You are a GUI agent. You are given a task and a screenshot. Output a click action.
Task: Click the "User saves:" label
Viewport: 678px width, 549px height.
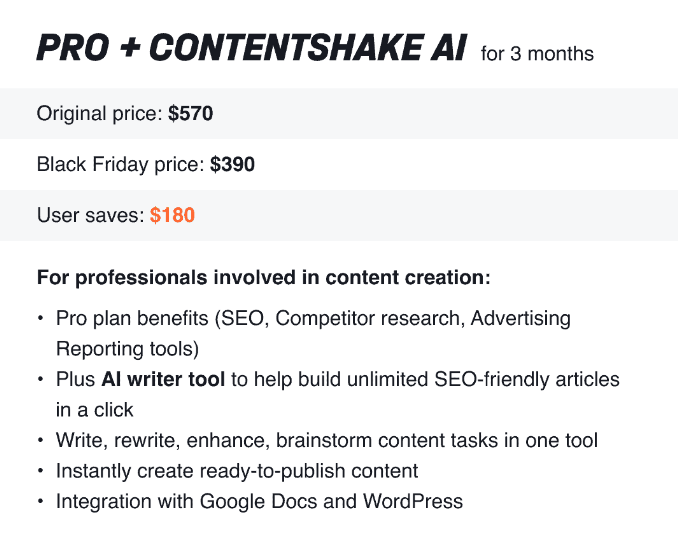(91, 215)
